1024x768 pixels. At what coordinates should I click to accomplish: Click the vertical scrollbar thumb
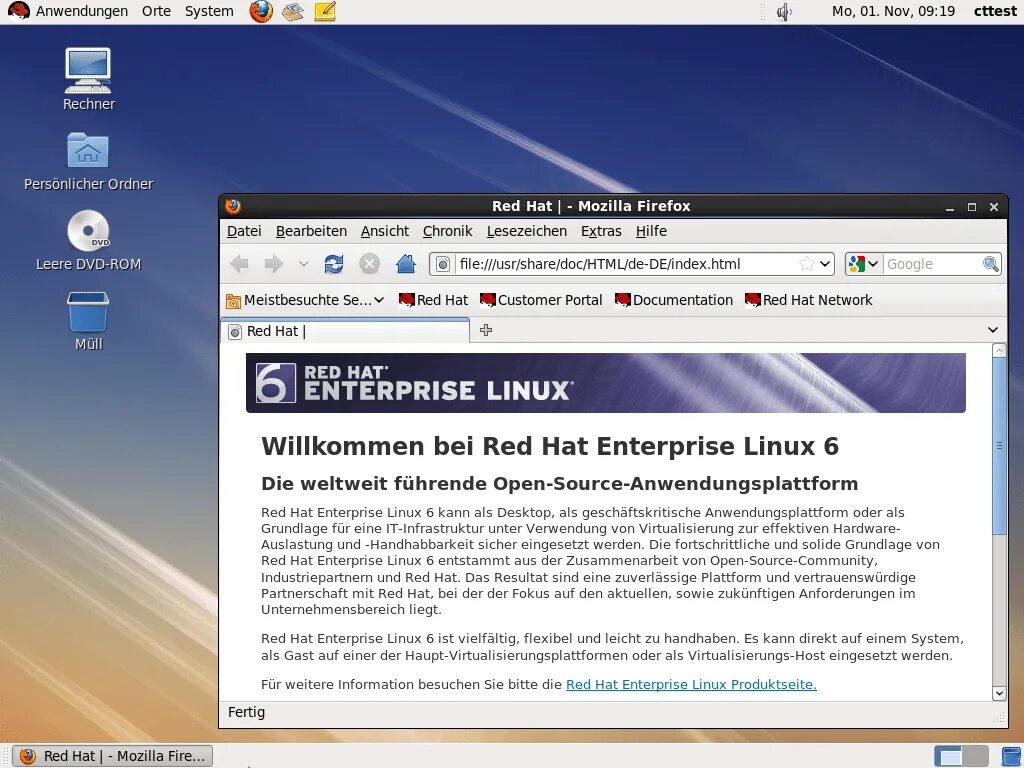pyautogui.click(x=999, y=445)
